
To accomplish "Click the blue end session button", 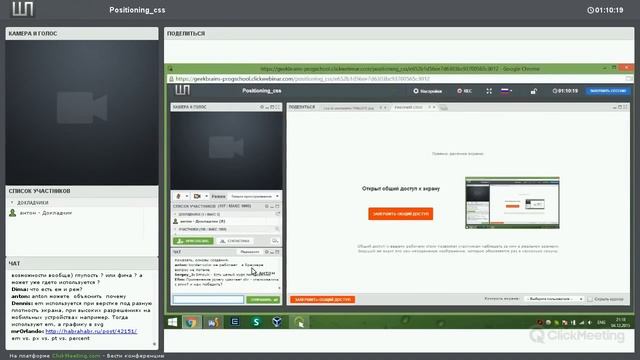I will [608, 91].
